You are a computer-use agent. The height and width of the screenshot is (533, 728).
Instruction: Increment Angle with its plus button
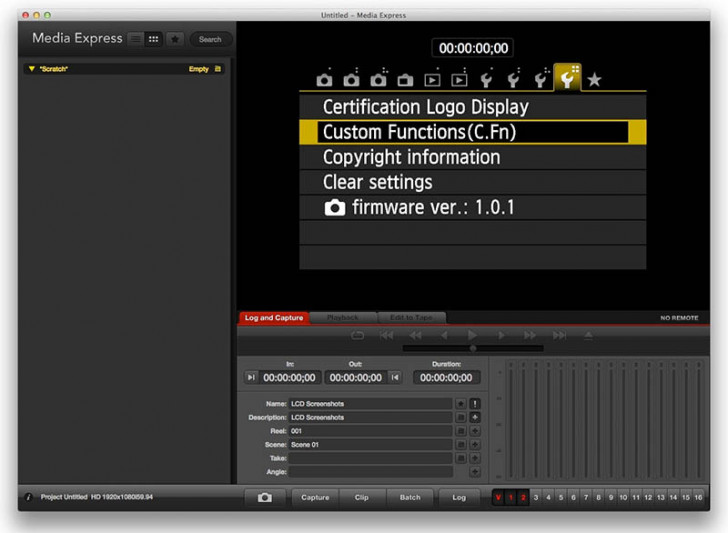click(x=474, y=472)
